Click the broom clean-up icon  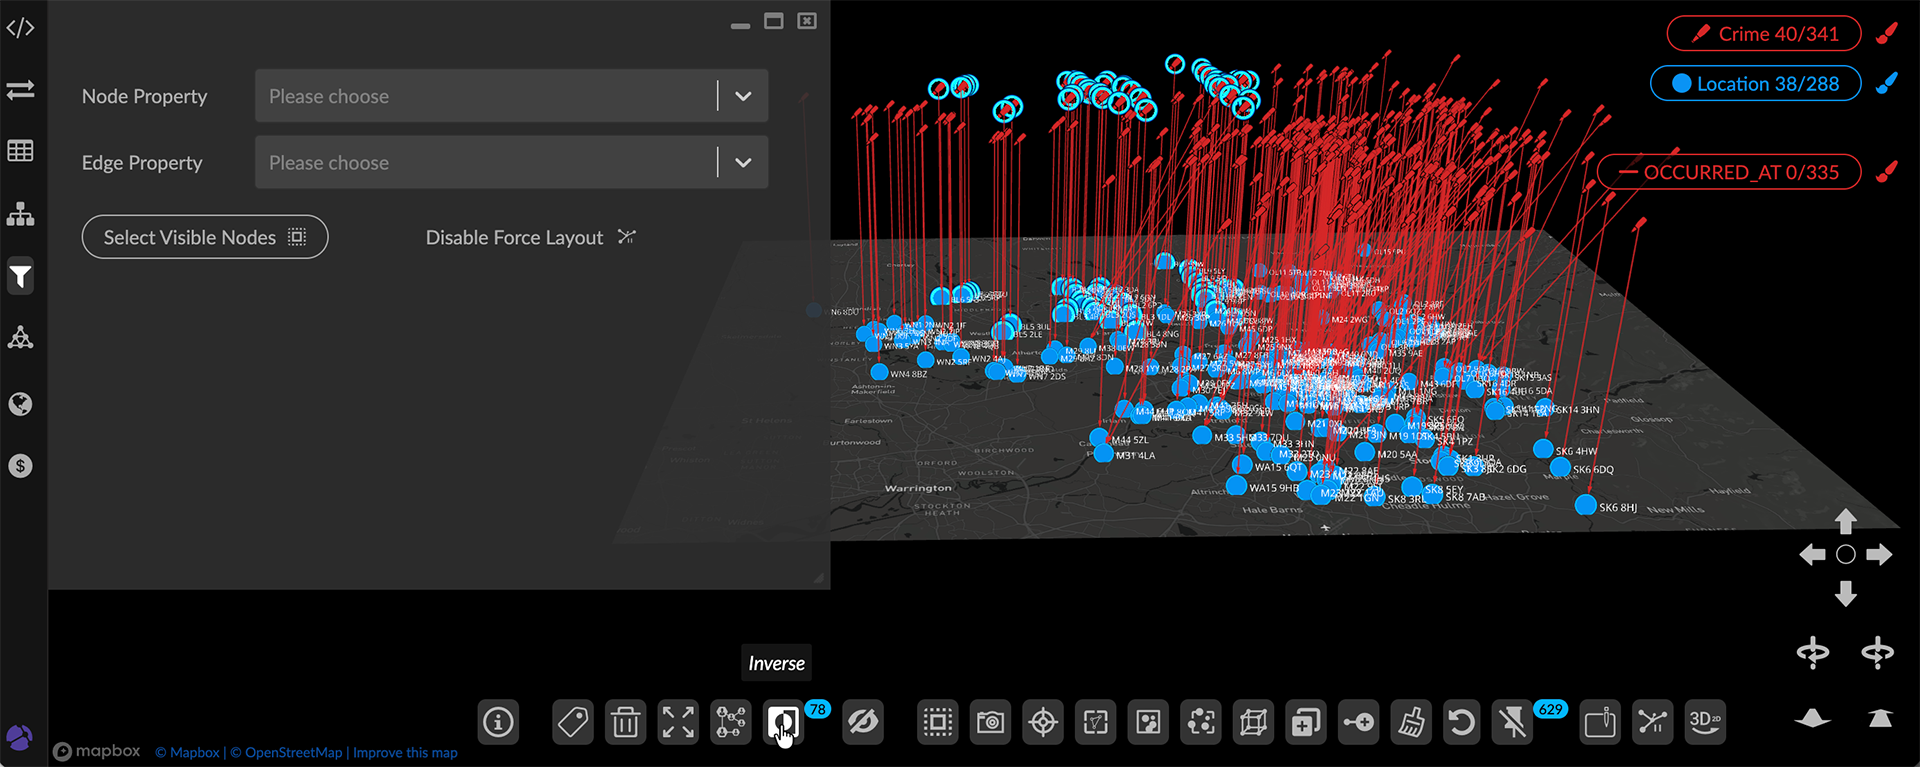(x=1411, y=722)
